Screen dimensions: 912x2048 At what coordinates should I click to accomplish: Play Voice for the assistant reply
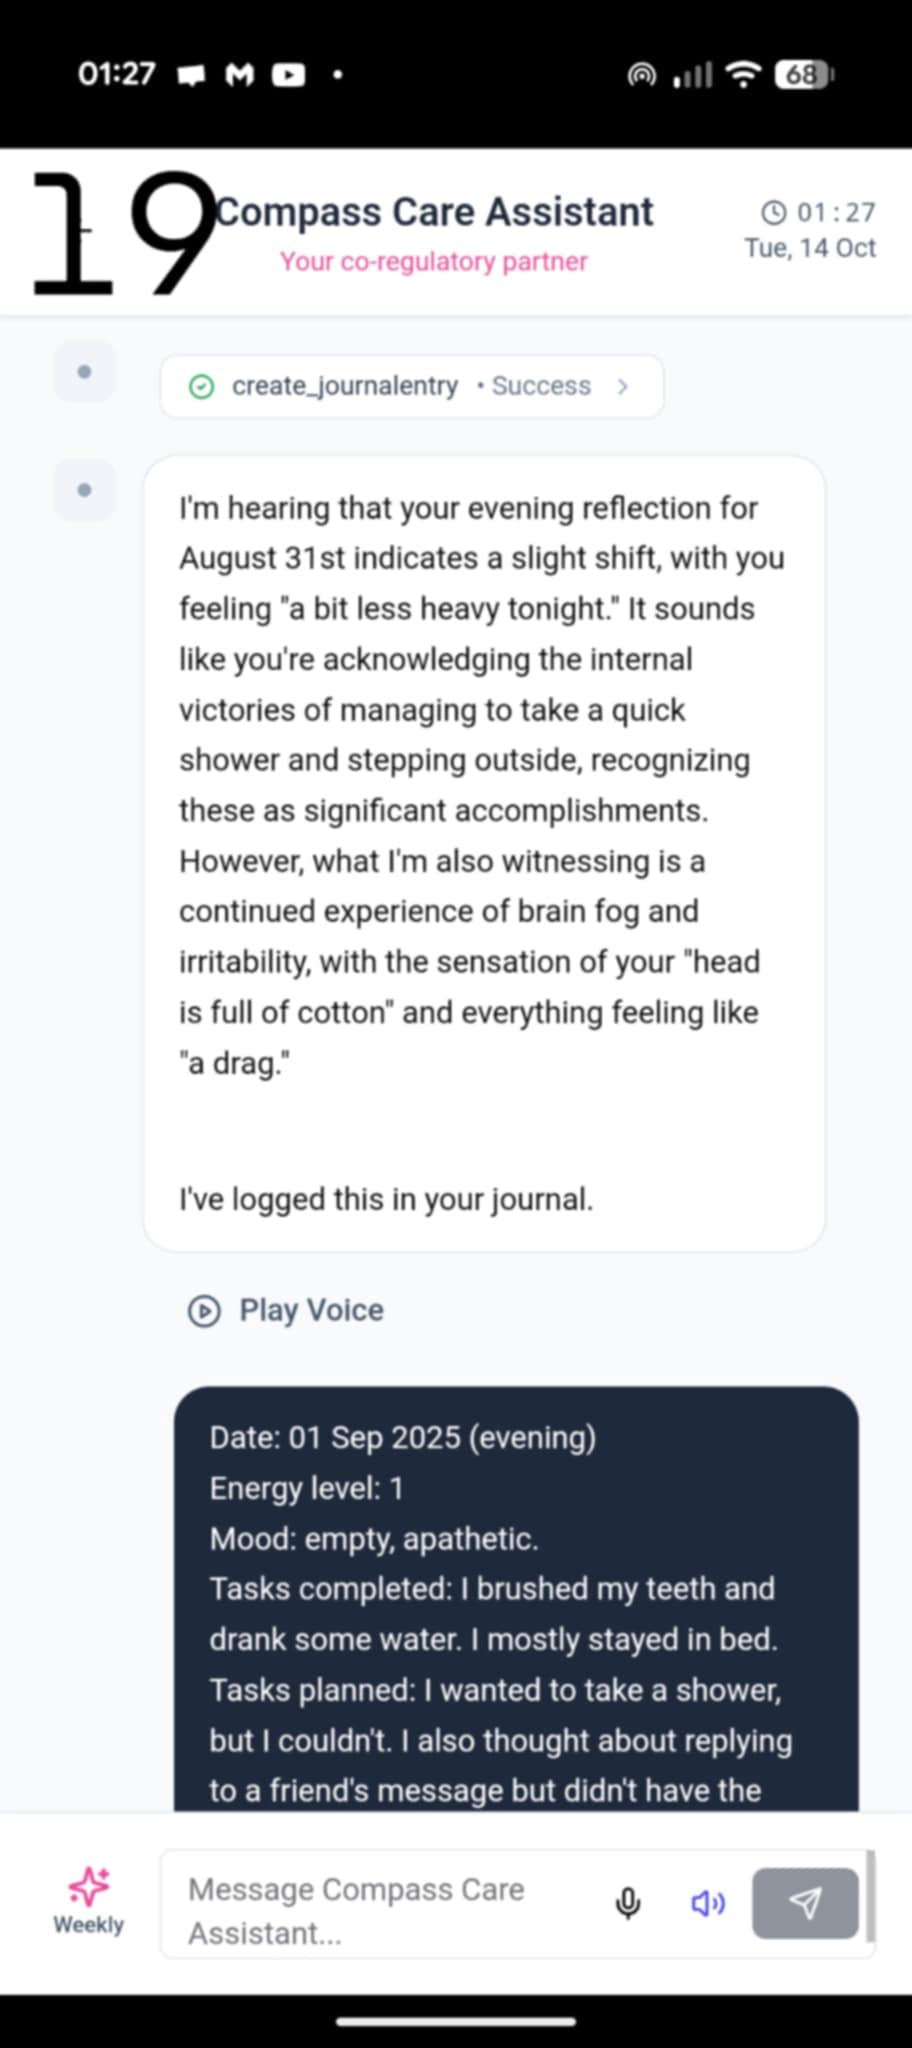point(287,1310)
